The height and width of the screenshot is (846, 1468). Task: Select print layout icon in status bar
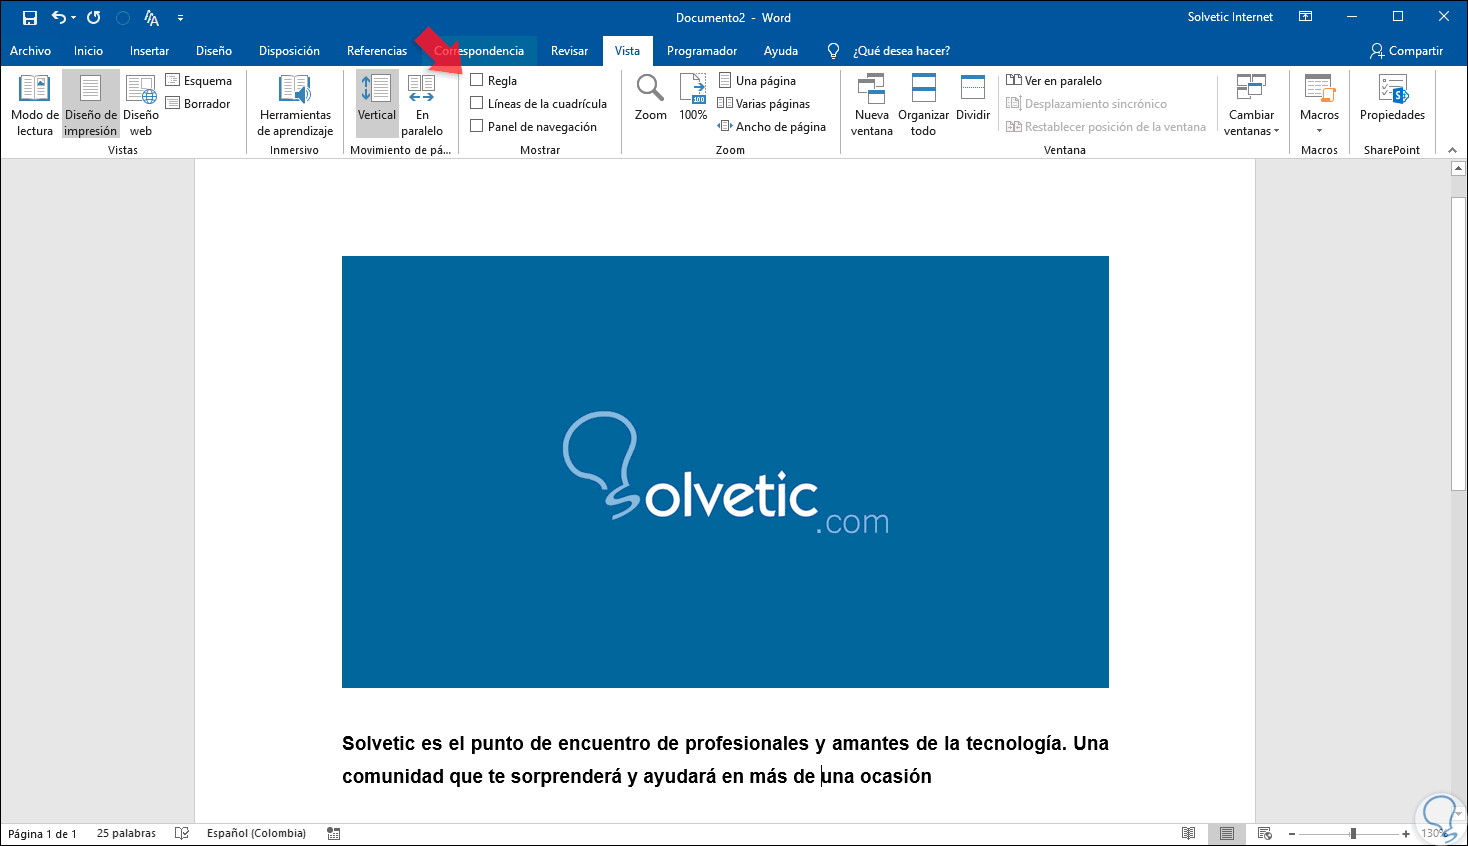pyautogui.click(x=1227, y=833)
